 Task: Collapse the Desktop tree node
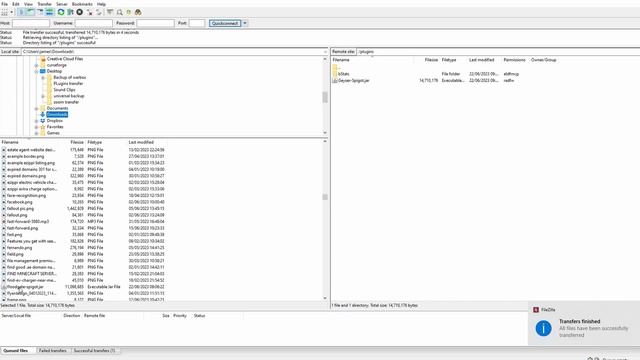(x=36, y=71)
